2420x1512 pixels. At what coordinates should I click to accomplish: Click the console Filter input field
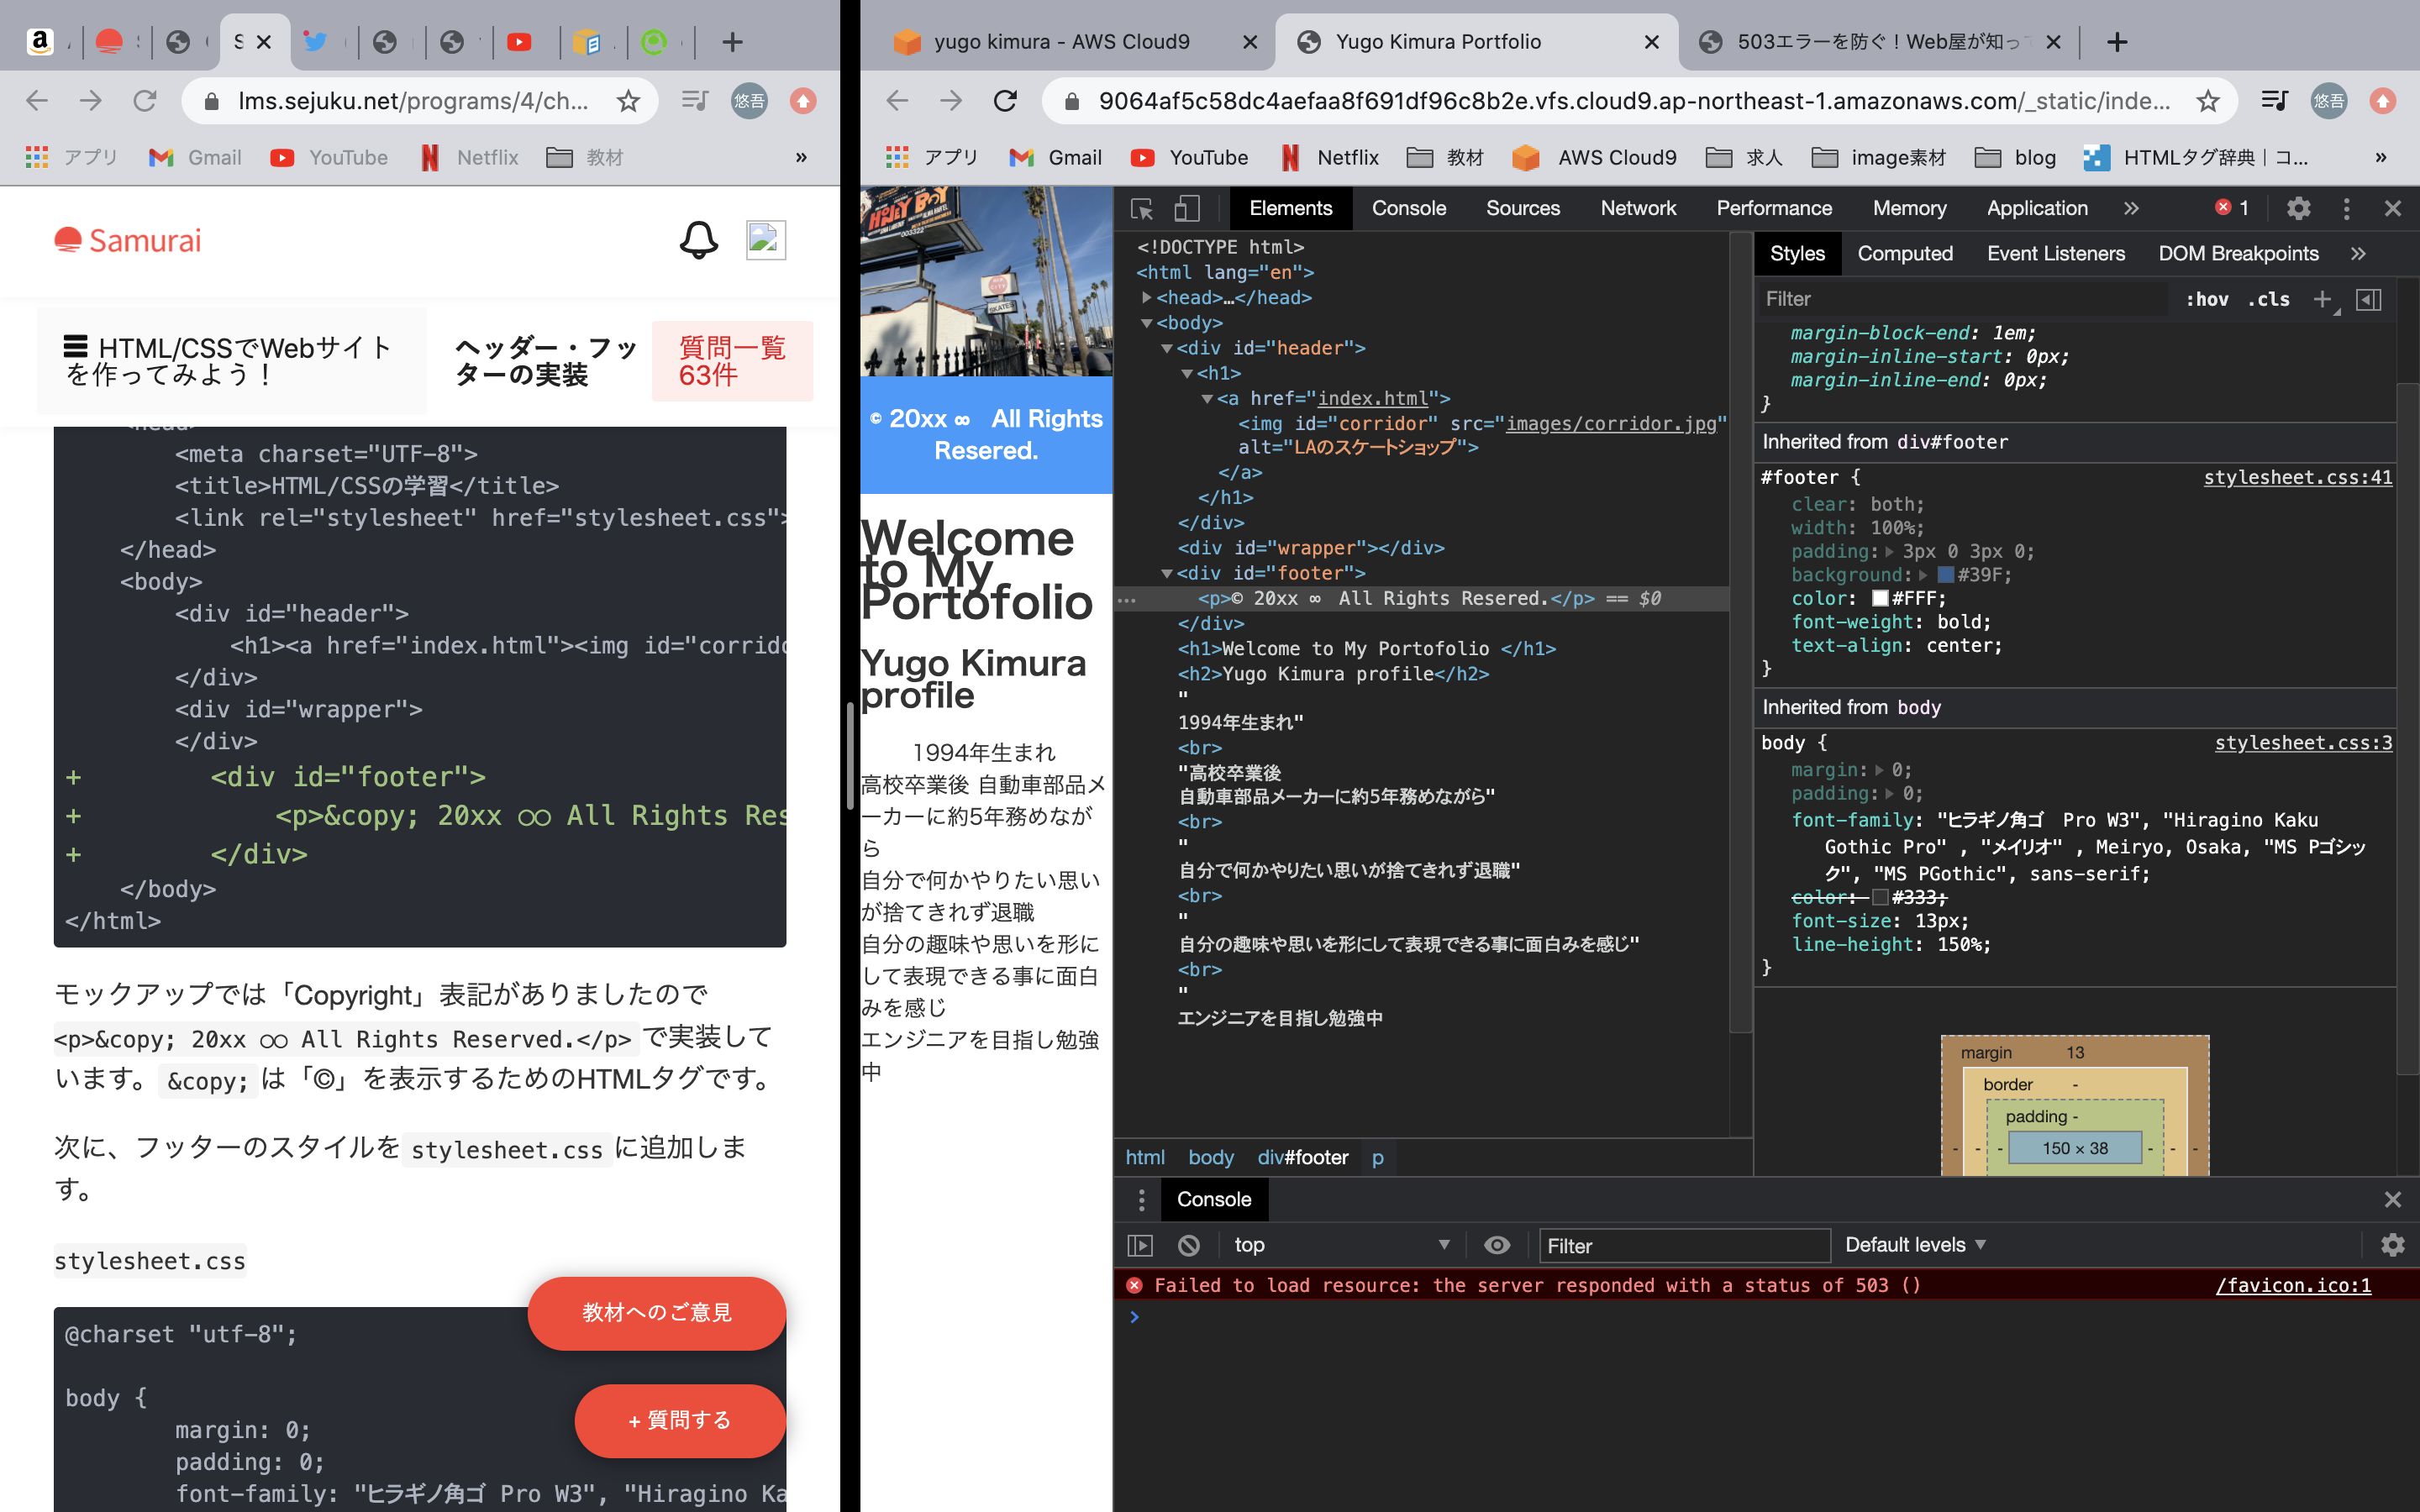point(1685,1246)
